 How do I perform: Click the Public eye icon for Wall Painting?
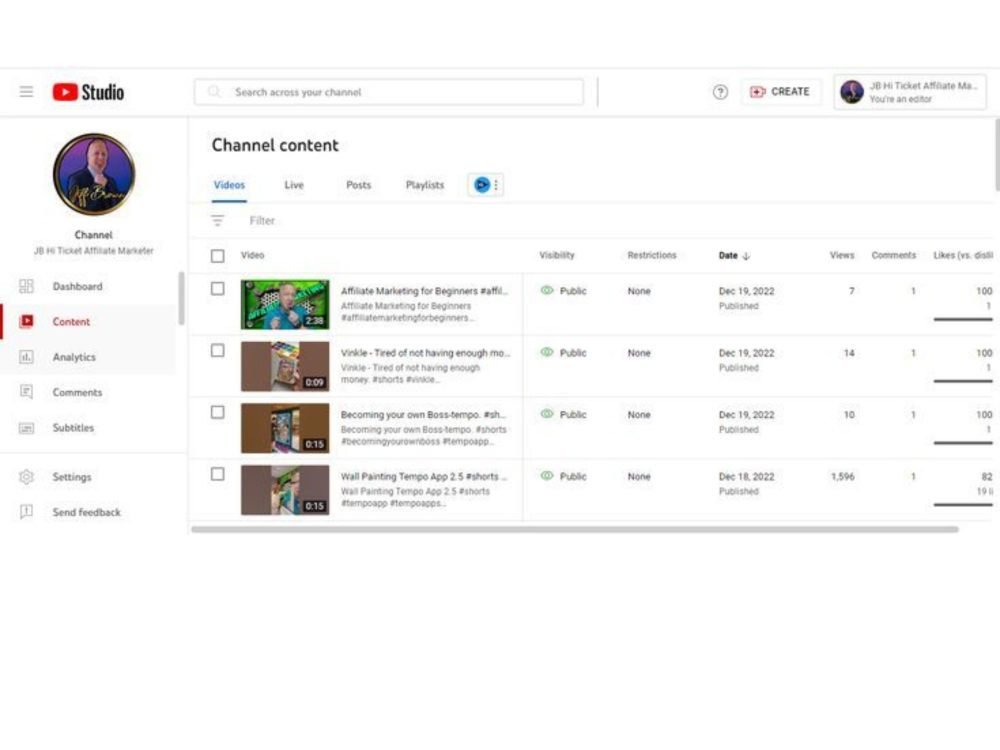547,476
